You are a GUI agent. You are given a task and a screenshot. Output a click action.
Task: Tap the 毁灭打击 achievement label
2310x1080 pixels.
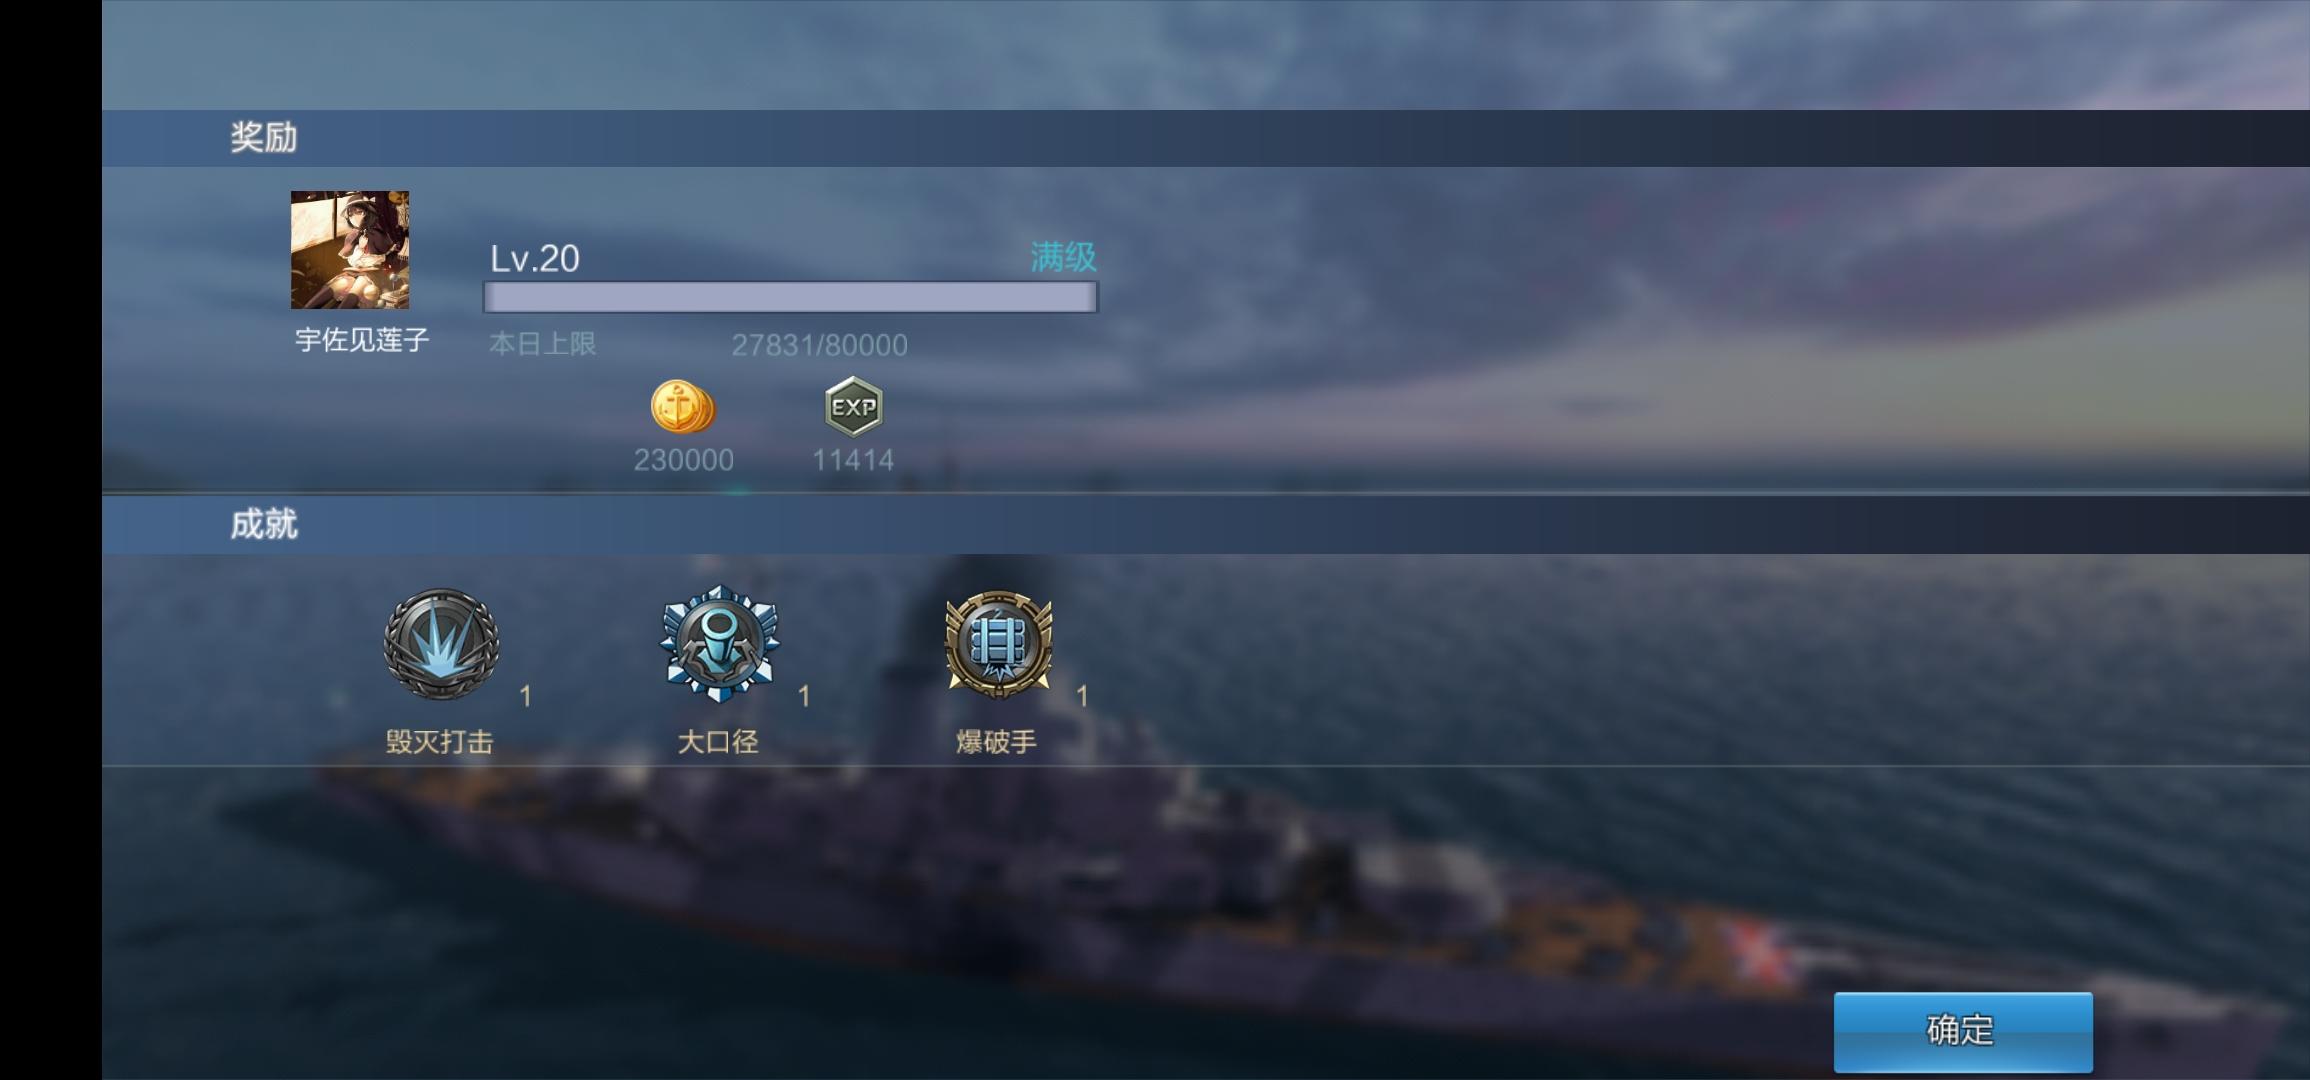[x=440, y=742]
